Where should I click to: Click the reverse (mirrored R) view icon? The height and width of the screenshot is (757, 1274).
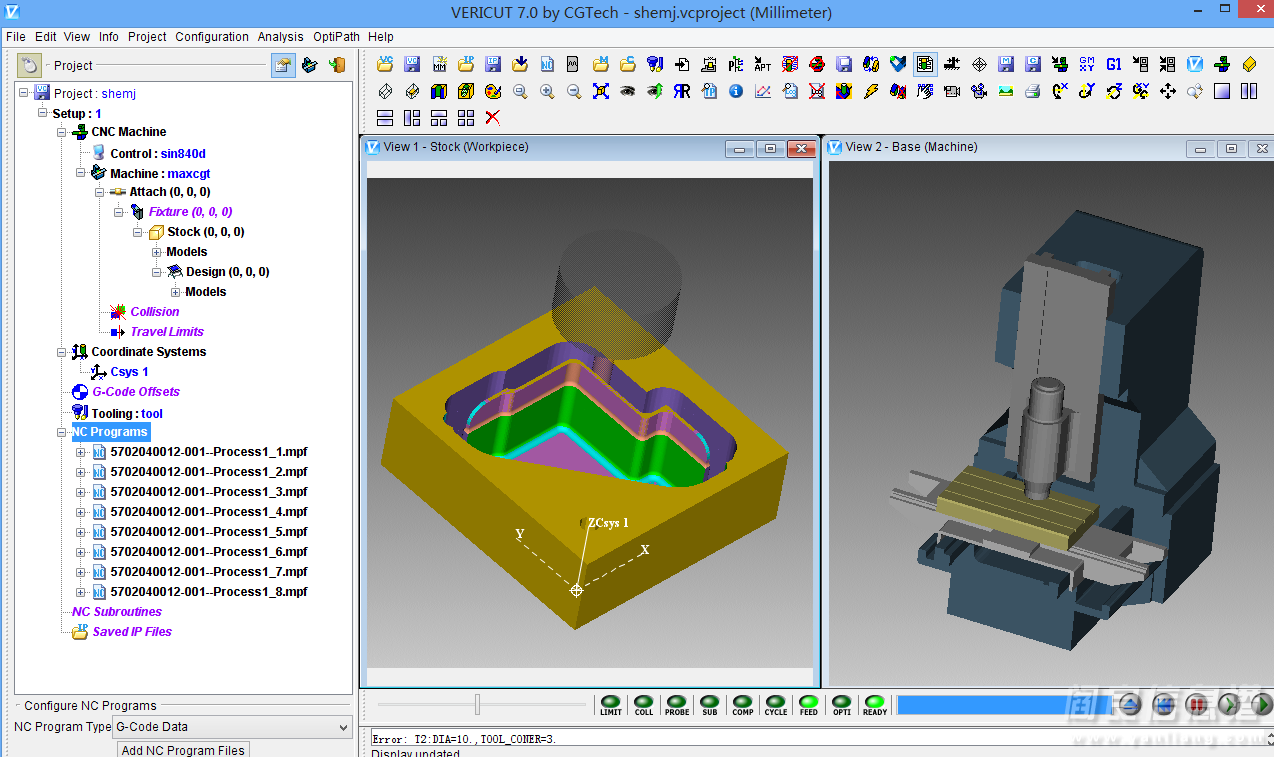(682, 91)
